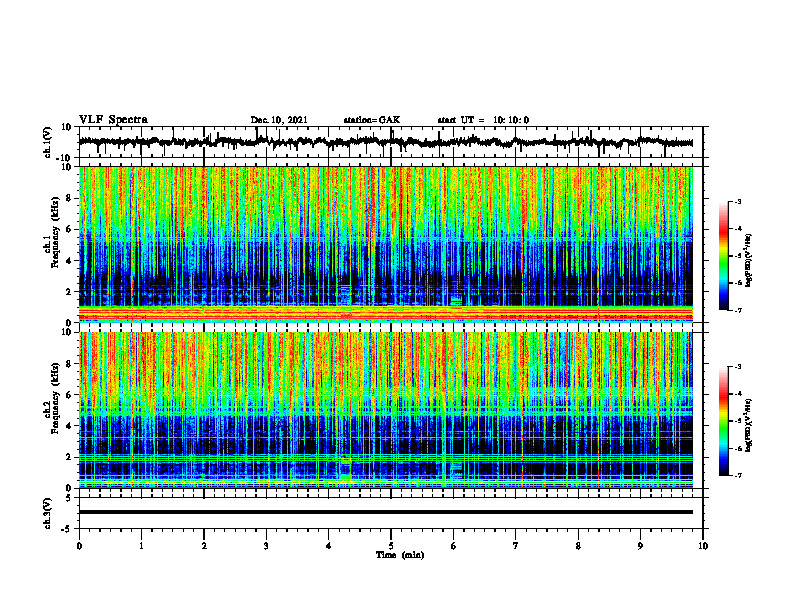Click the -3 value atop ch.2 colorbar
The image size is (792, 612).
[738, 367]
